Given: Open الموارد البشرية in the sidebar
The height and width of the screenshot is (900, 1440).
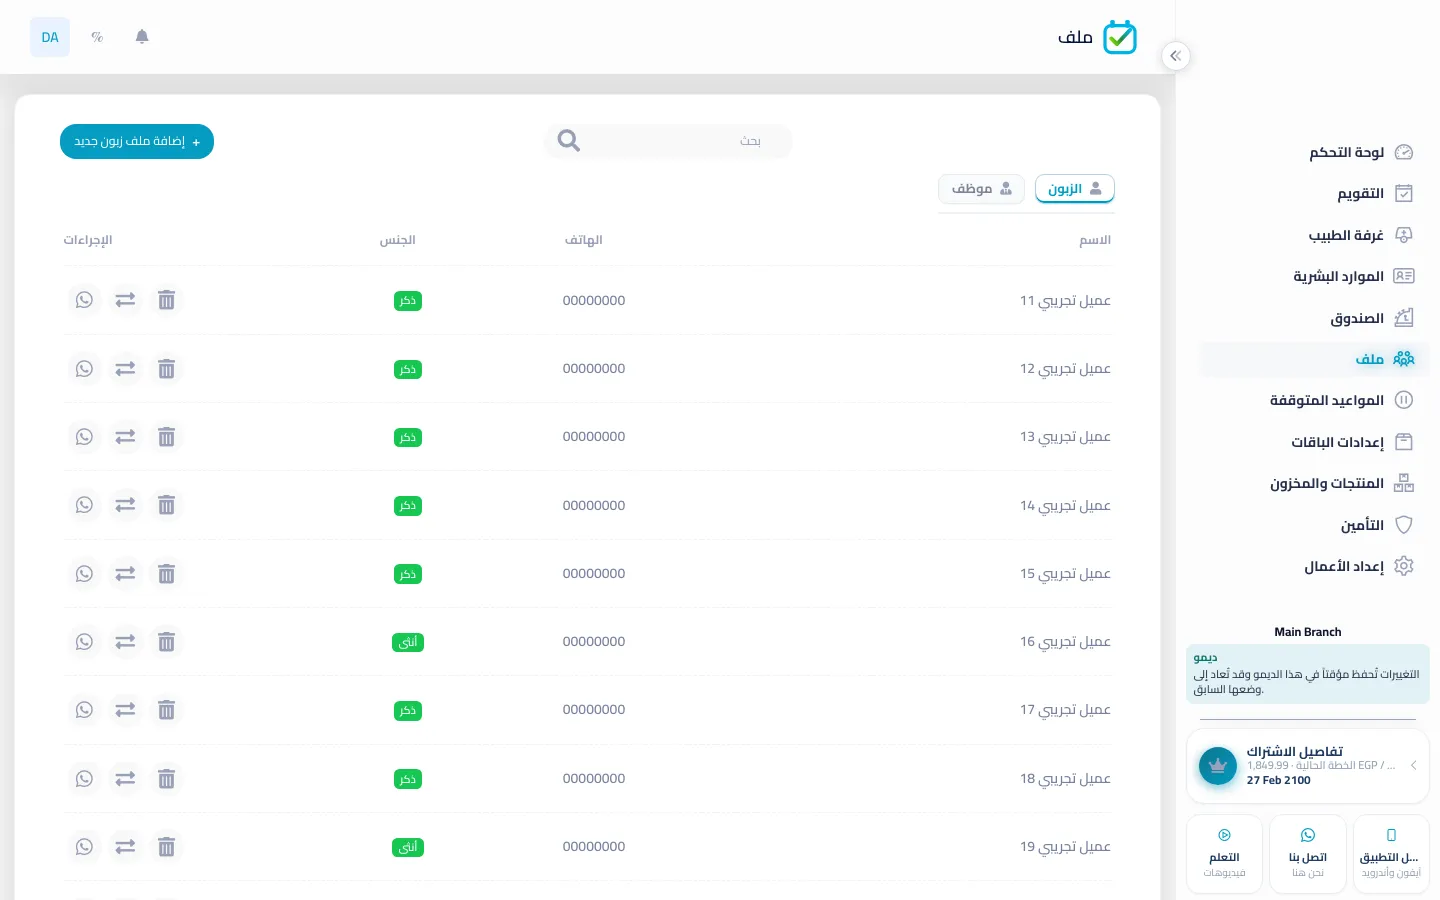Looking at the screenshot, I should point(1315,276).
